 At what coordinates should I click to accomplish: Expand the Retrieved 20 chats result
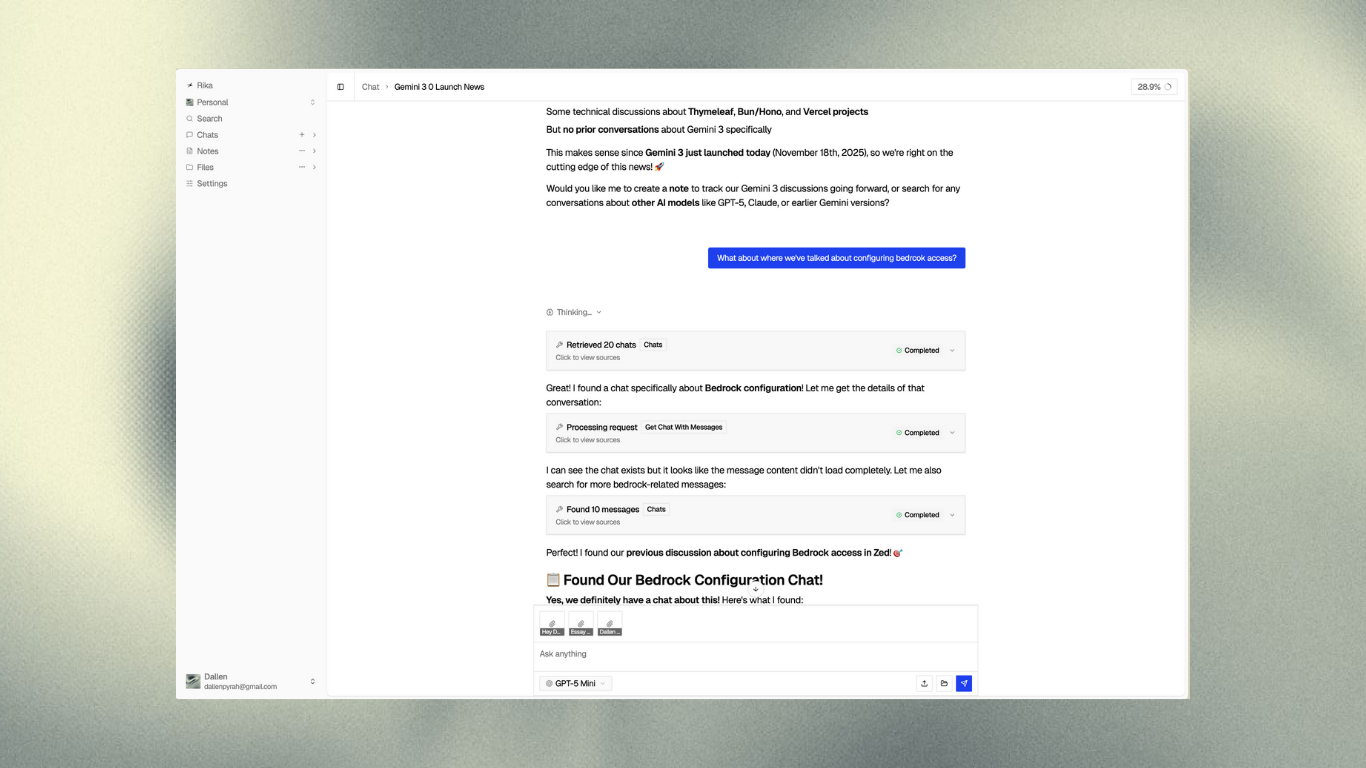click(x=952, y=351)
